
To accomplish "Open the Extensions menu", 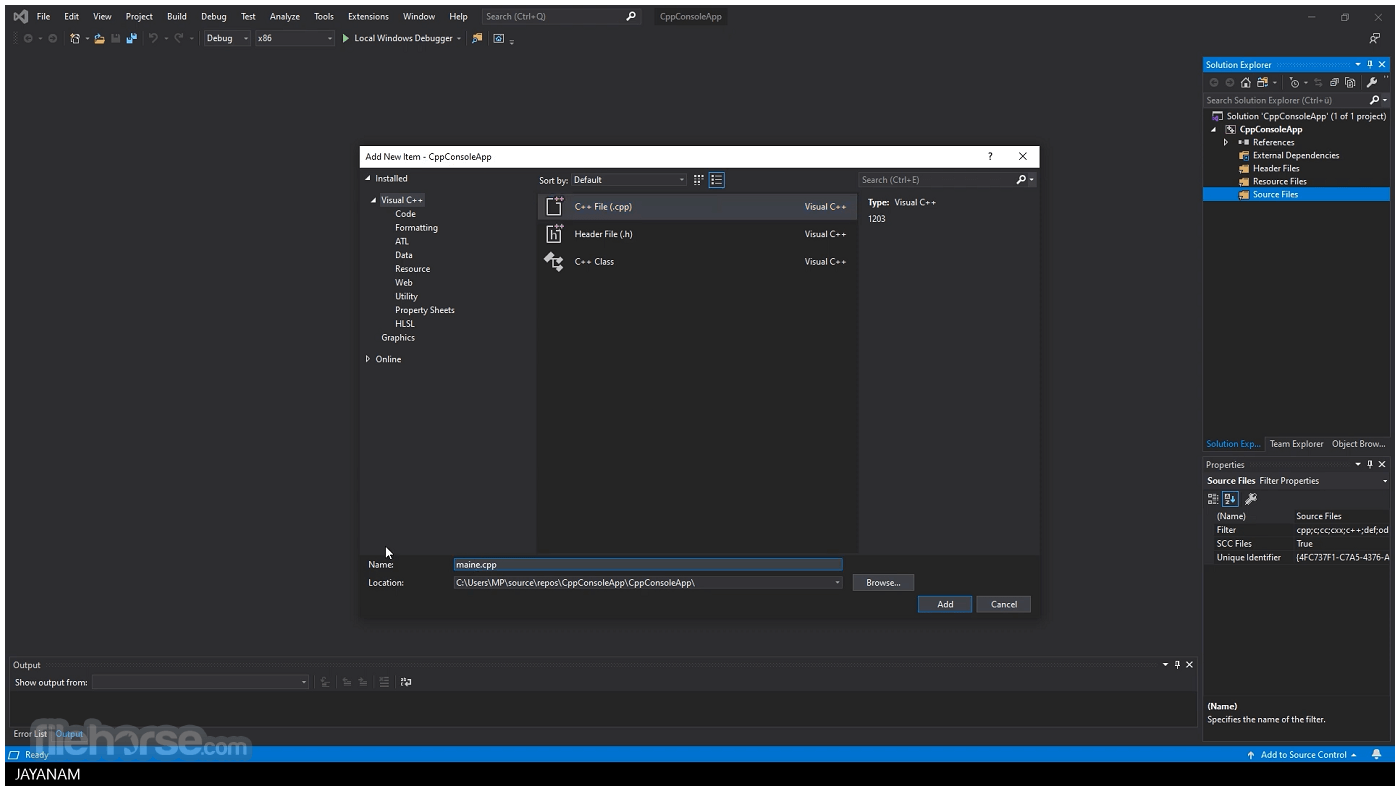I will pyautogui.click(x=368, y=16).
